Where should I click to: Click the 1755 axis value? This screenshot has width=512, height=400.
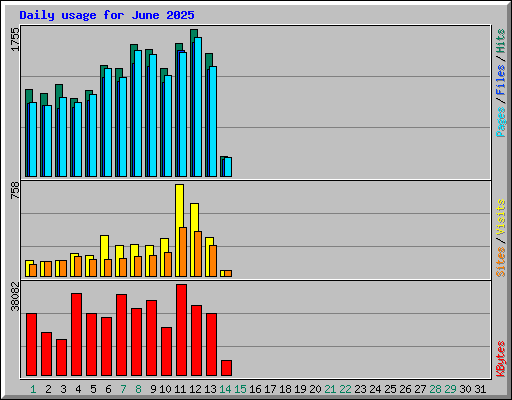pyautogui.click(x=15, y=39)
